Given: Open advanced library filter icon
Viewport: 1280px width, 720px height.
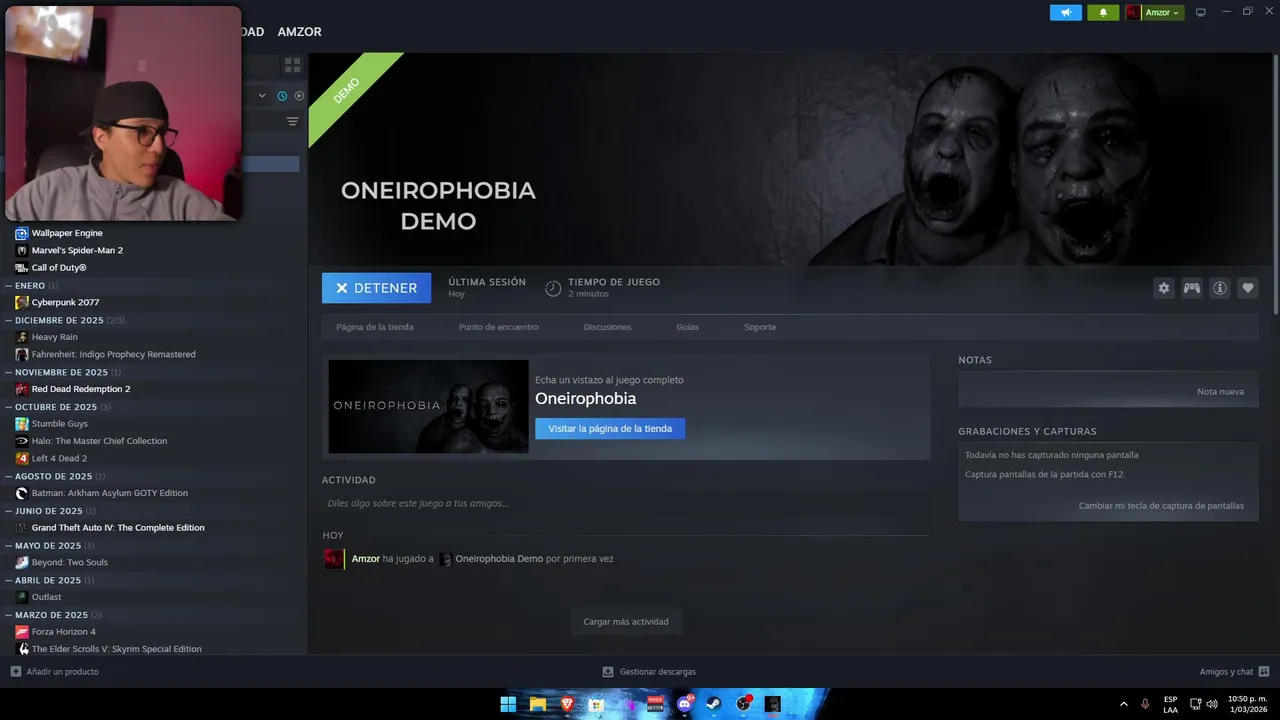Looking at the screenshot, I should [x=292, y=121].
